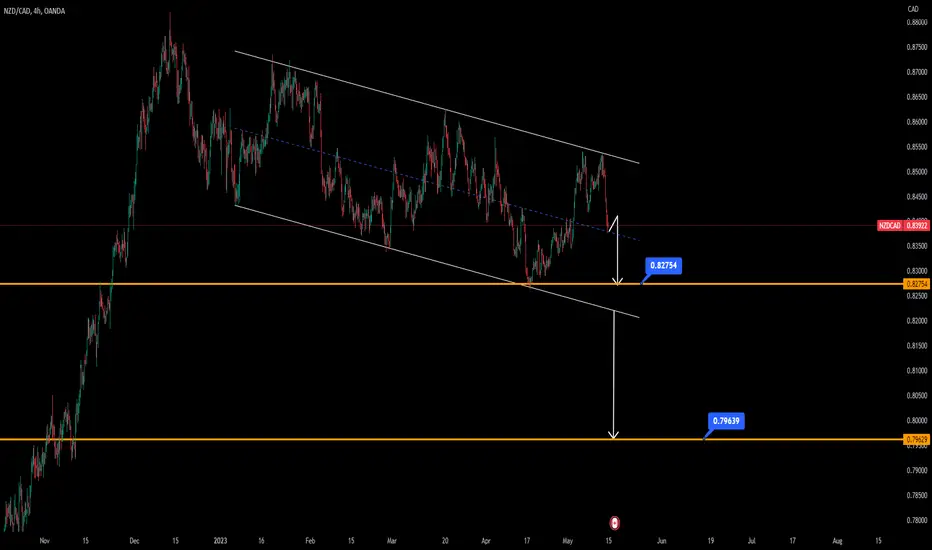Click the CAD currency label above price scale
The image size is (932, 550).
point(913,9)
